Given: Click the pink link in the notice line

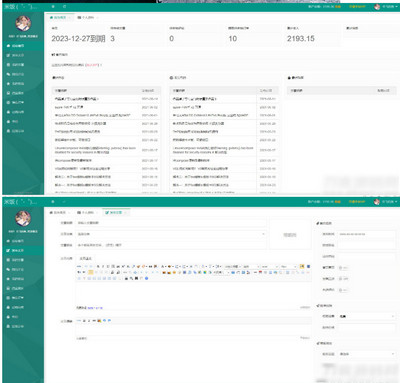Looking at the screenshot, I should 92,65.
